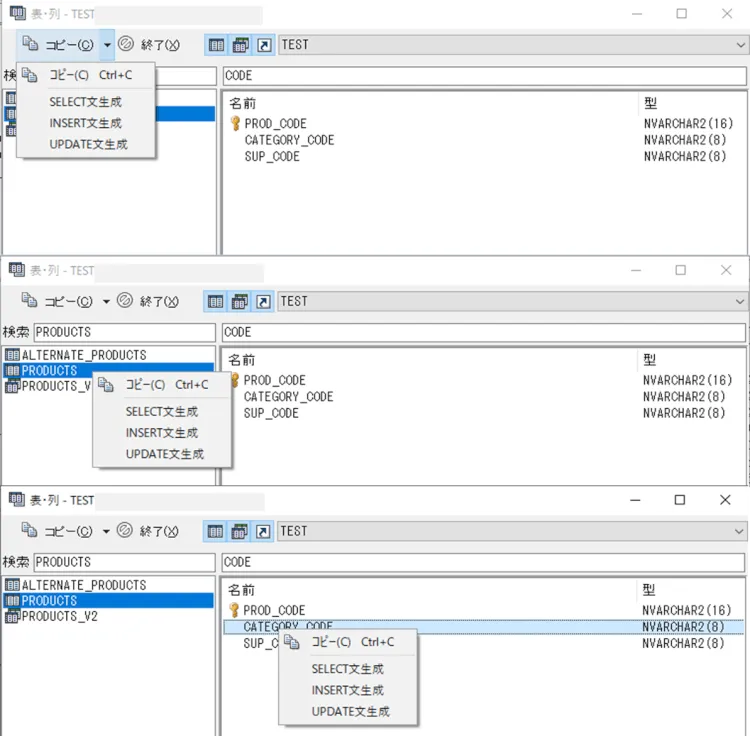Click the CODE column search field in the top window

point(485,76)
